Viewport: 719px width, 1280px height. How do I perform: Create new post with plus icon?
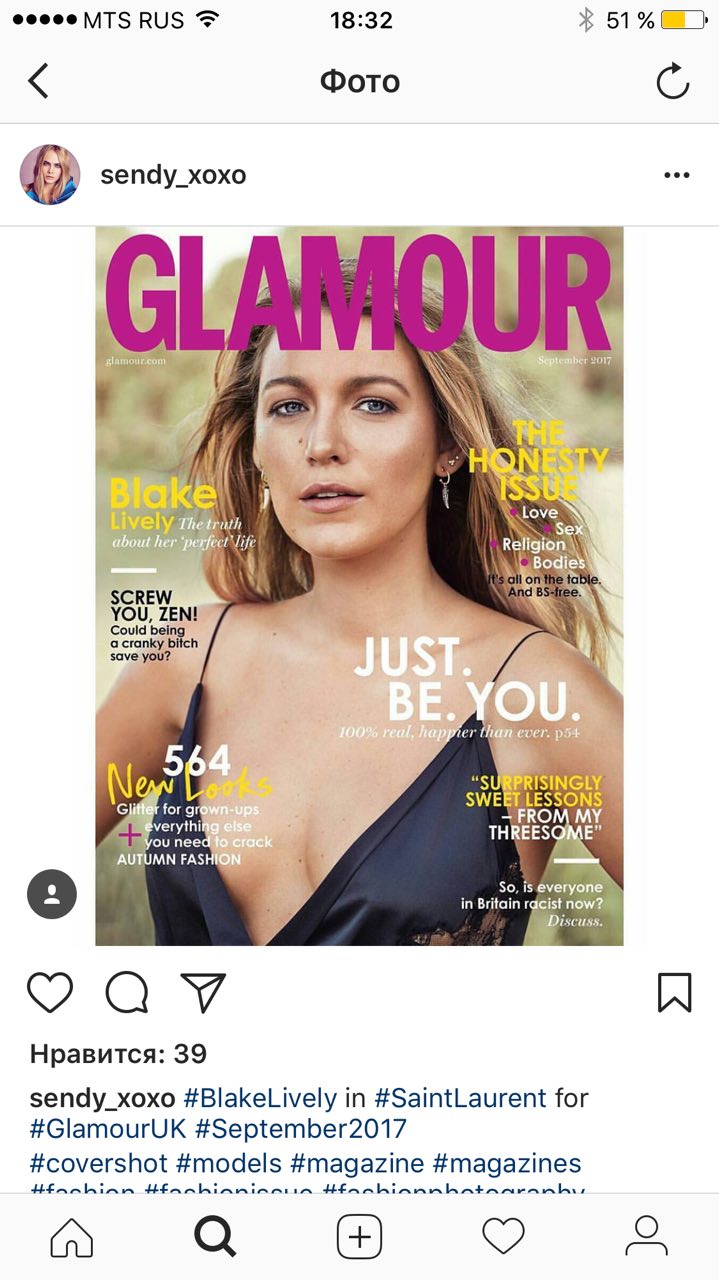point(359,1237)
